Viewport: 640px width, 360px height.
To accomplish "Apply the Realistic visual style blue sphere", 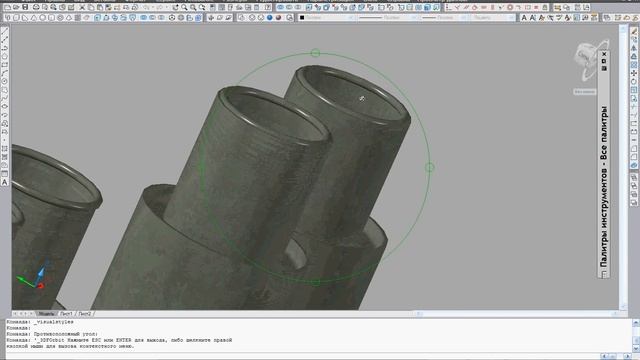I will coord(269,18).
